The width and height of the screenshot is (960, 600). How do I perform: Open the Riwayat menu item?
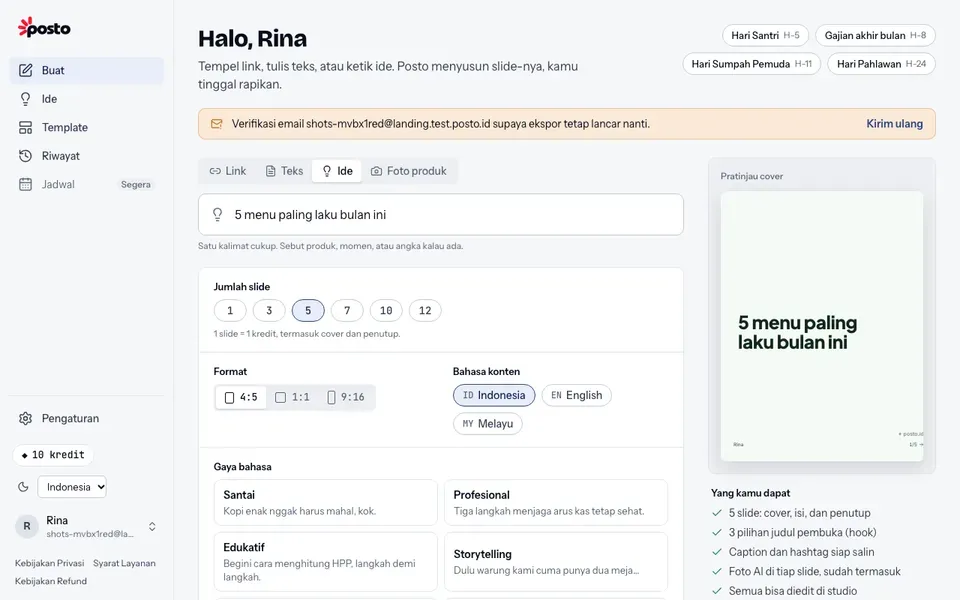(86, 156)
